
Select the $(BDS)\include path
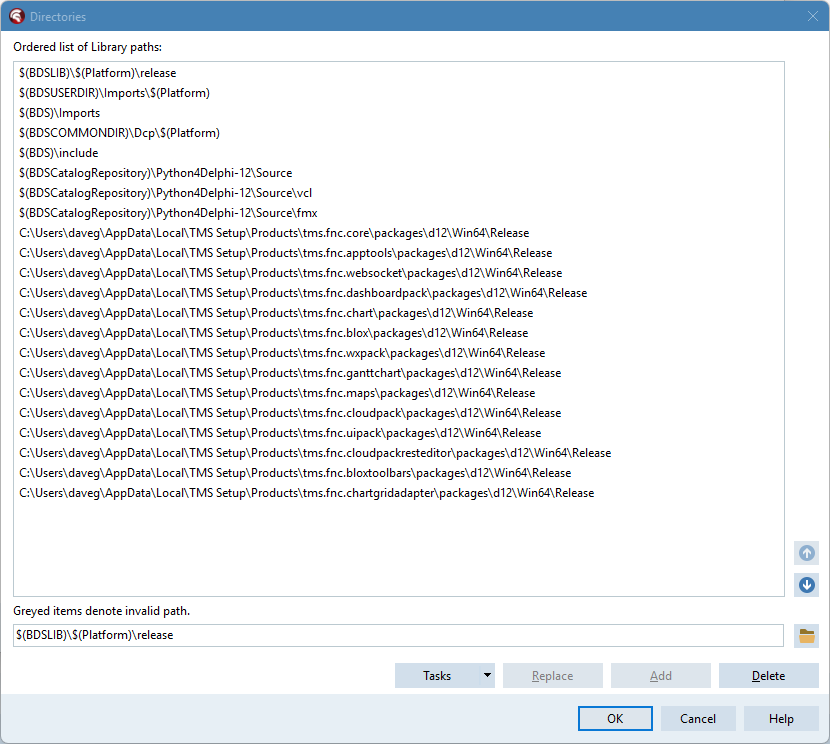coord(399,153)
